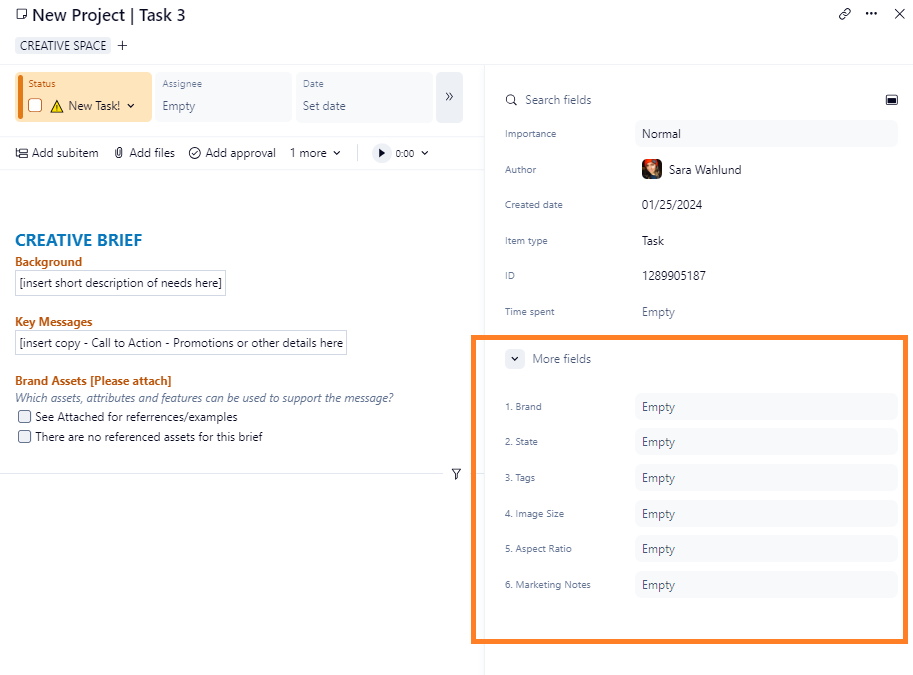
Task: Click the Search fields input
Action: (x=600, y=100)
